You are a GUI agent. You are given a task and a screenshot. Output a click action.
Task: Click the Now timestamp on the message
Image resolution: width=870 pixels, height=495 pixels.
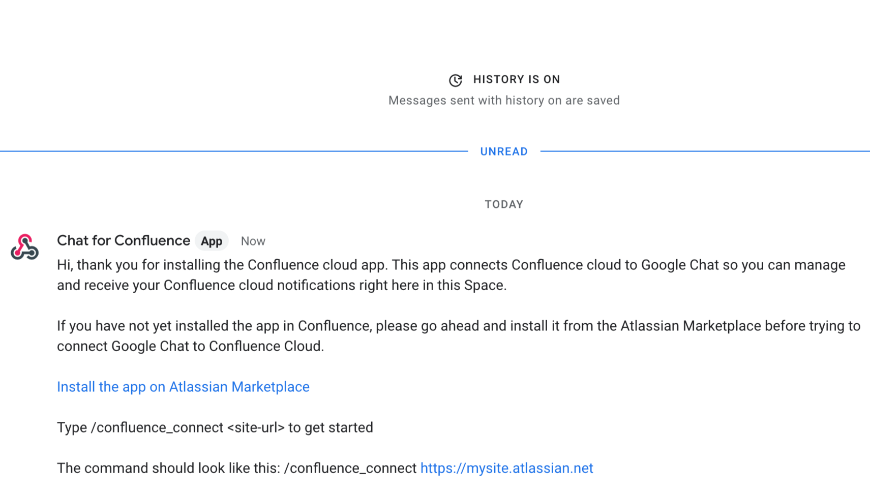(x=253, y=241)
